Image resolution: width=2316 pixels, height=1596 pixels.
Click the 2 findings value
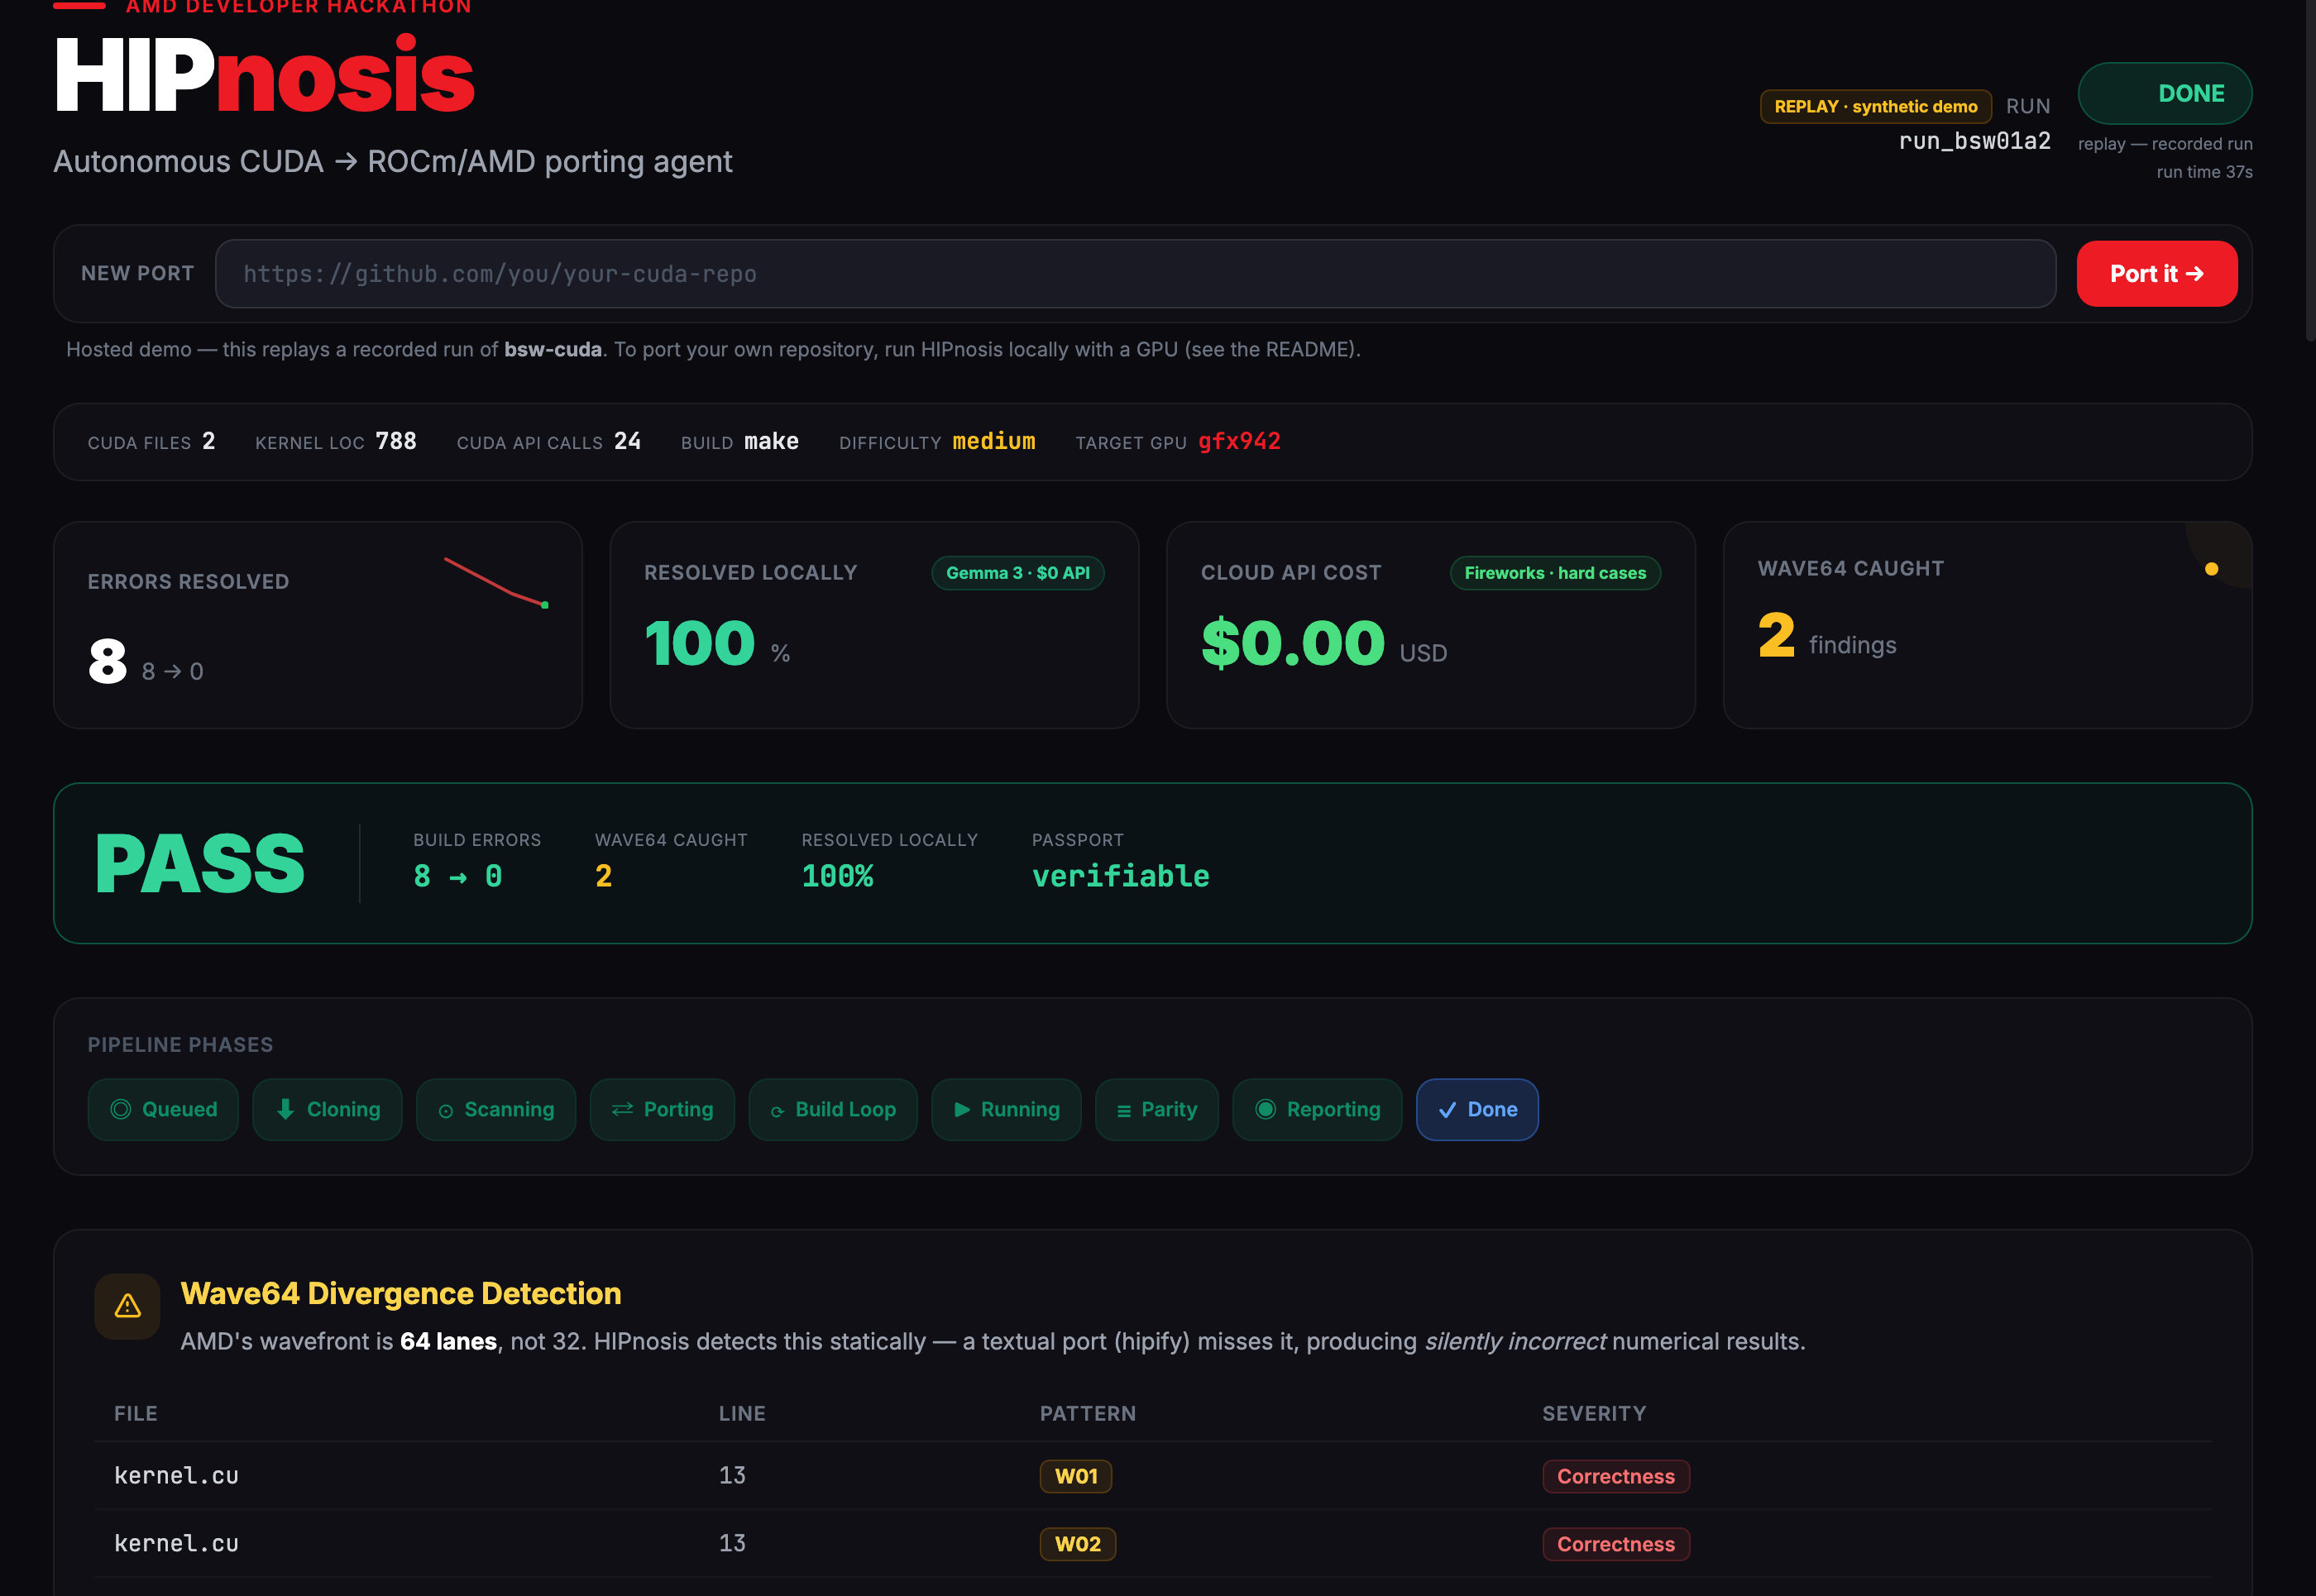1776,636
